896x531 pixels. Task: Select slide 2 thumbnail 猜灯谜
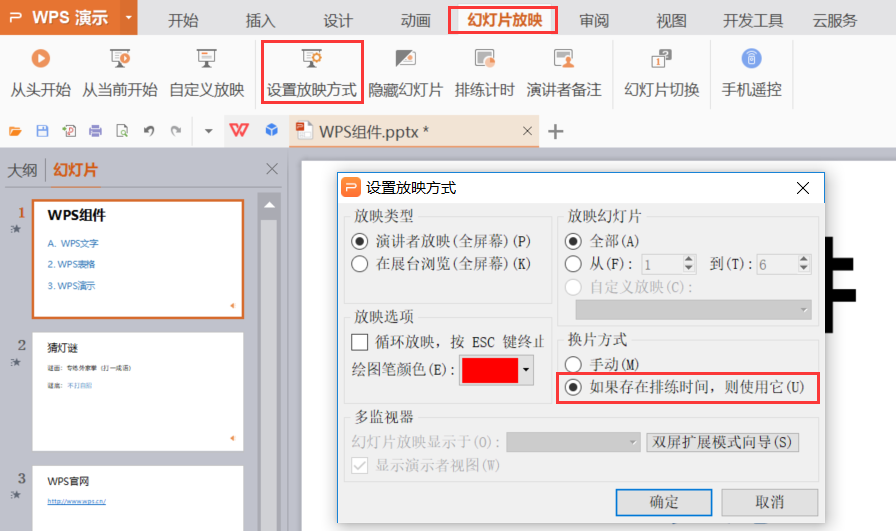coord(138,392)
